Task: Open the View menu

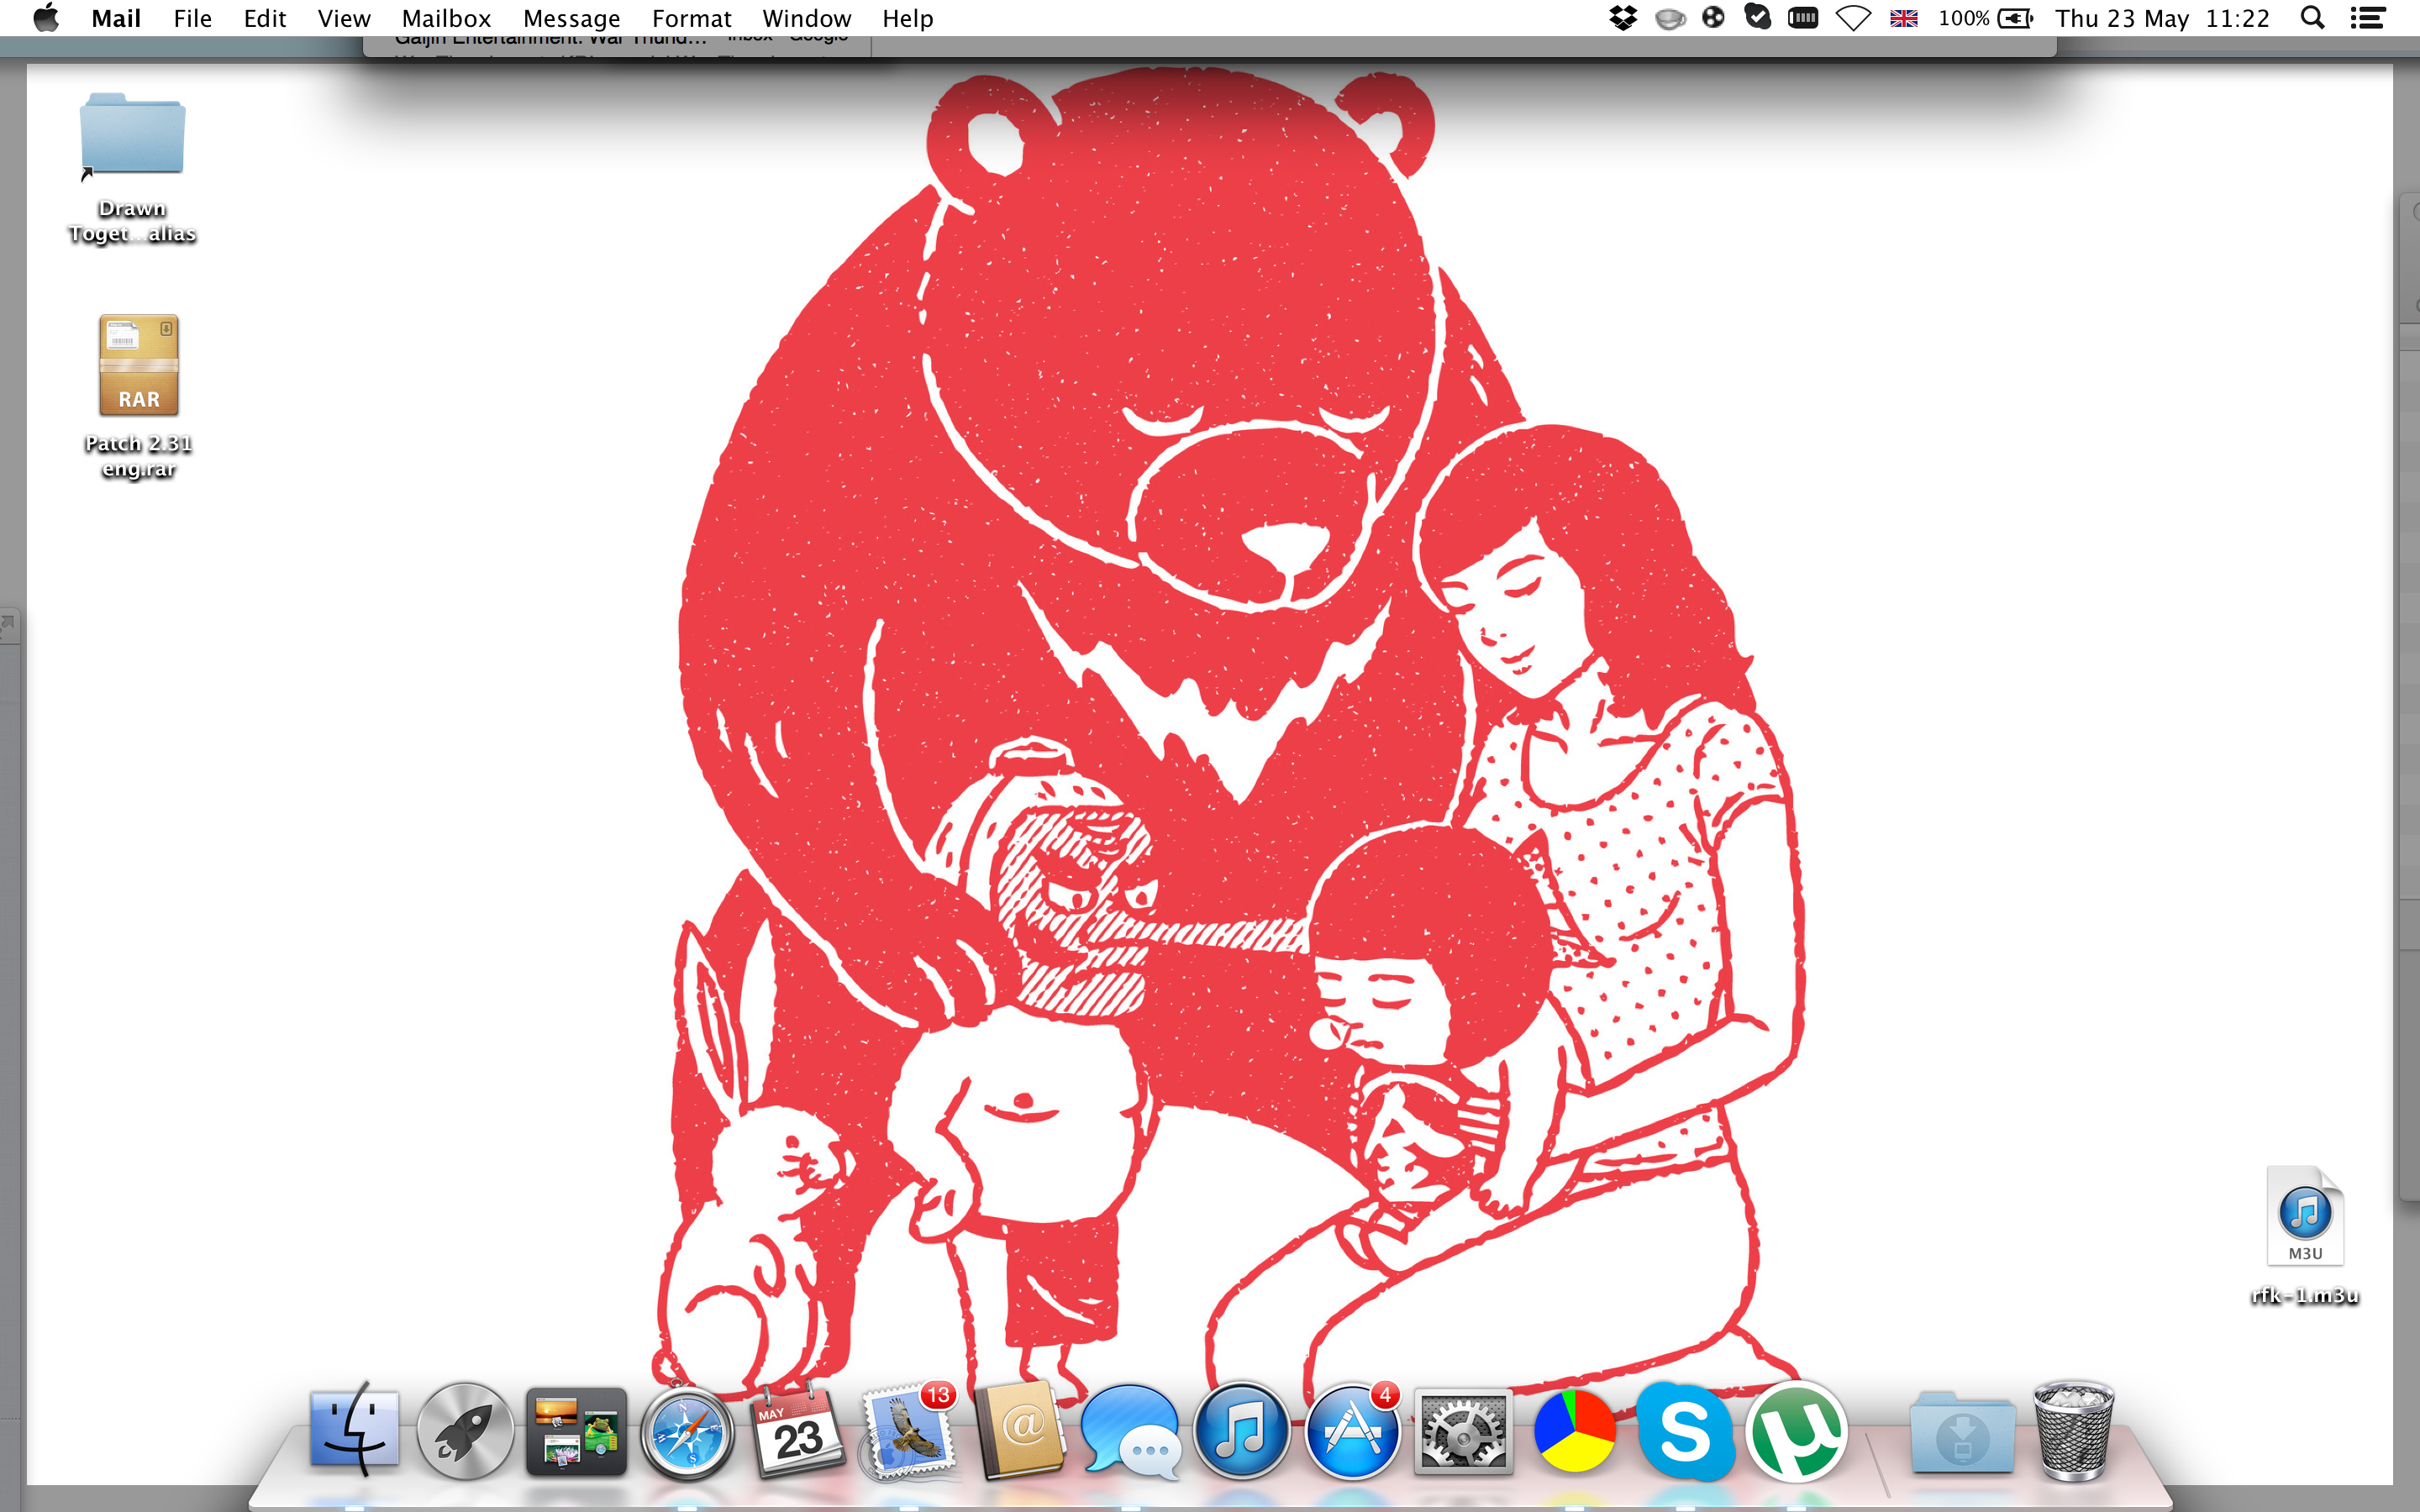Action: coord(344,18)
